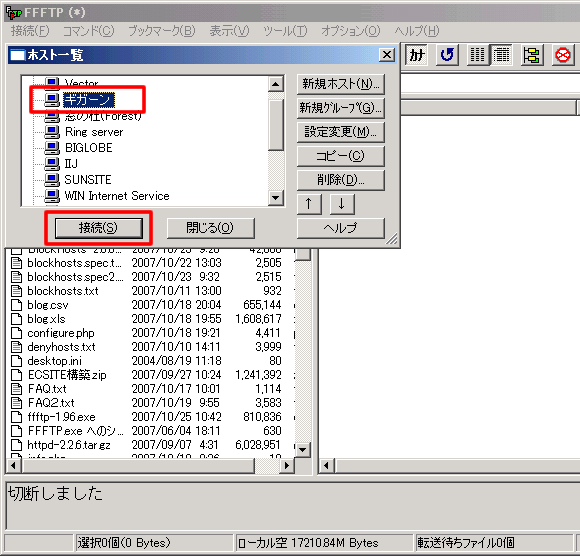This screenshot has height=556, width=580.
Task: Click host list scrollbar down arrow
Action: [276, 198]
